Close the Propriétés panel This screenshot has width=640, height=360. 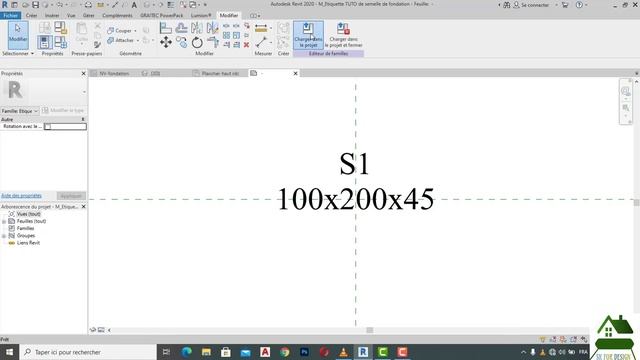[83, 73]
